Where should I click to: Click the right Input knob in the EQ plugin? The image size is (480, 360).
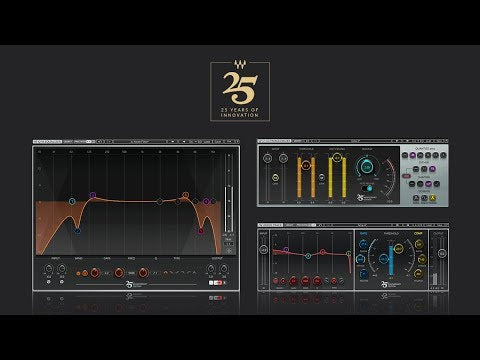click(62, 268)
